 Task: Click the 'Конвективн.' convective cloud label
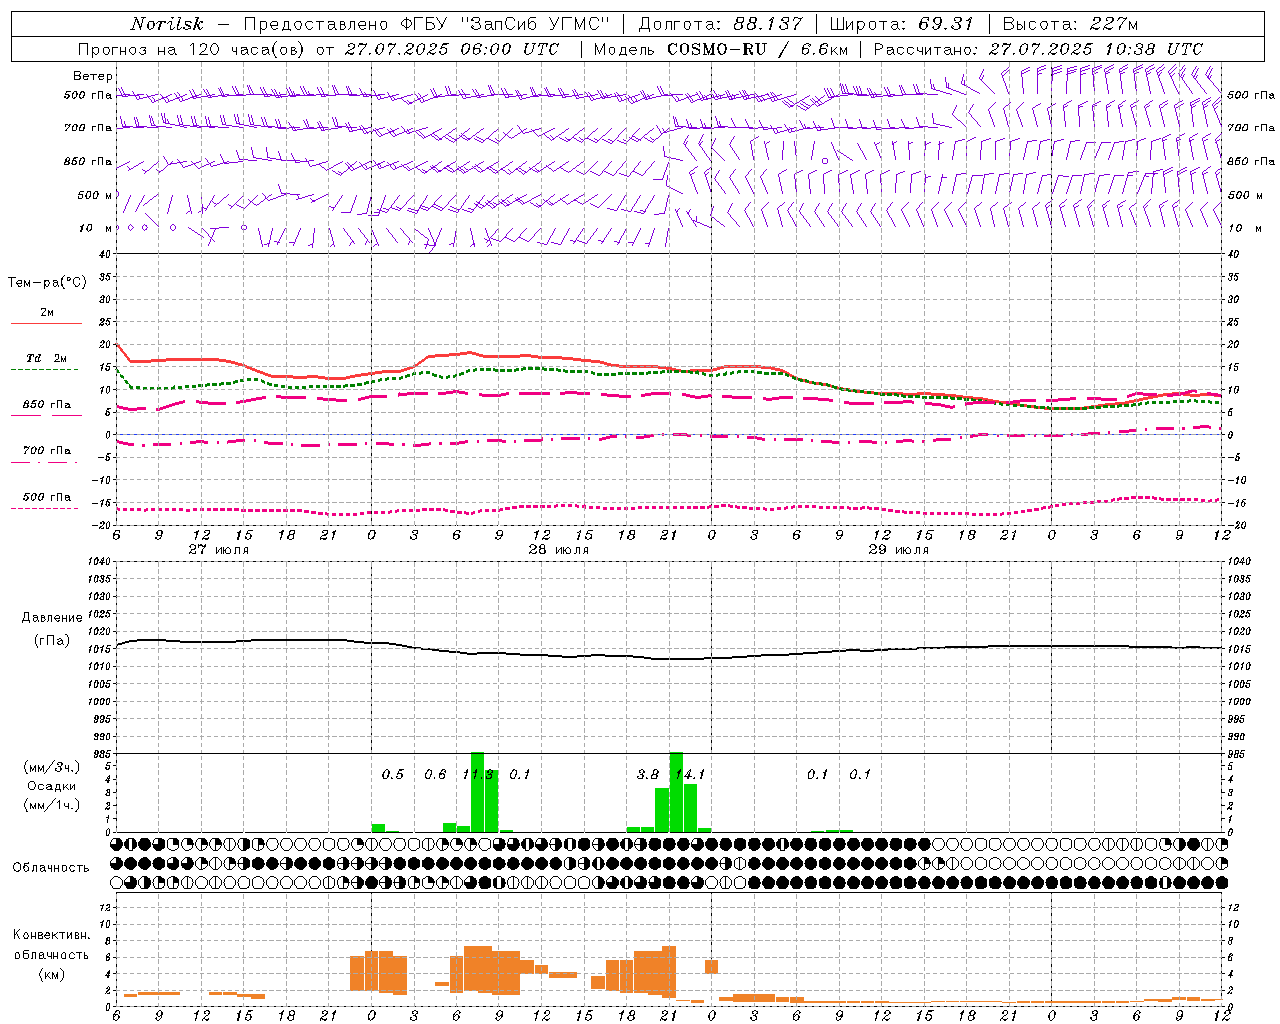52,935
